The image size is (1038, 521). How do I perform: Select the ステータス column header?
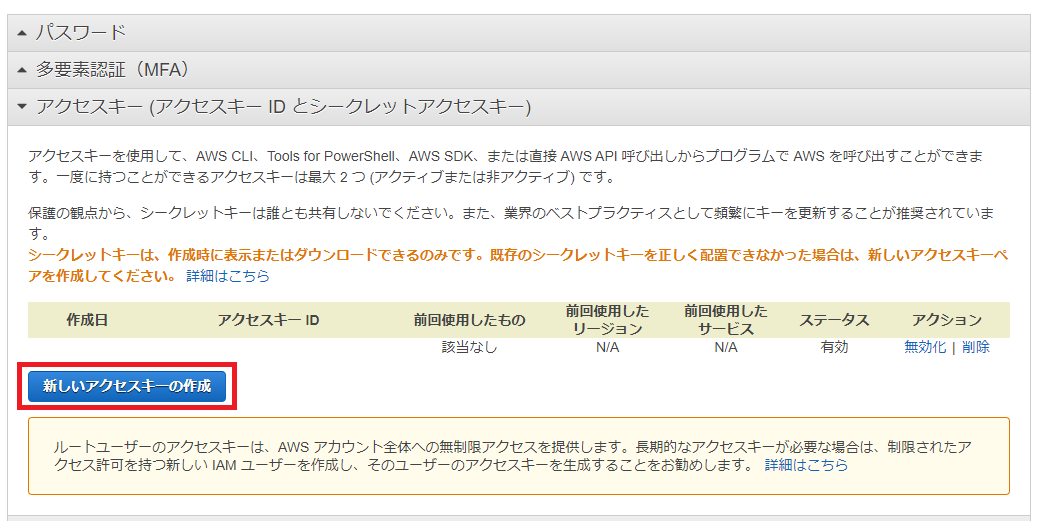tap(834, 320)
